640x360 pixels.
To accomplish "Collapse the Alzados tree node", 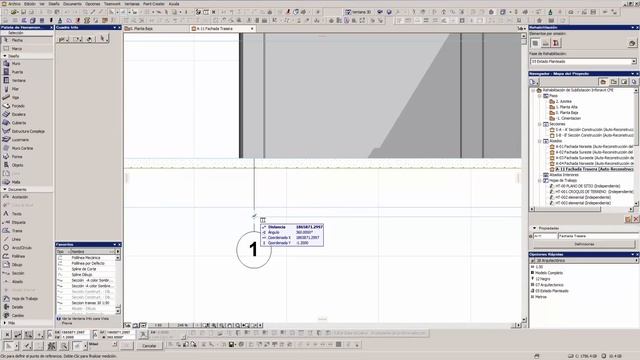I will [x=540, y=141].
